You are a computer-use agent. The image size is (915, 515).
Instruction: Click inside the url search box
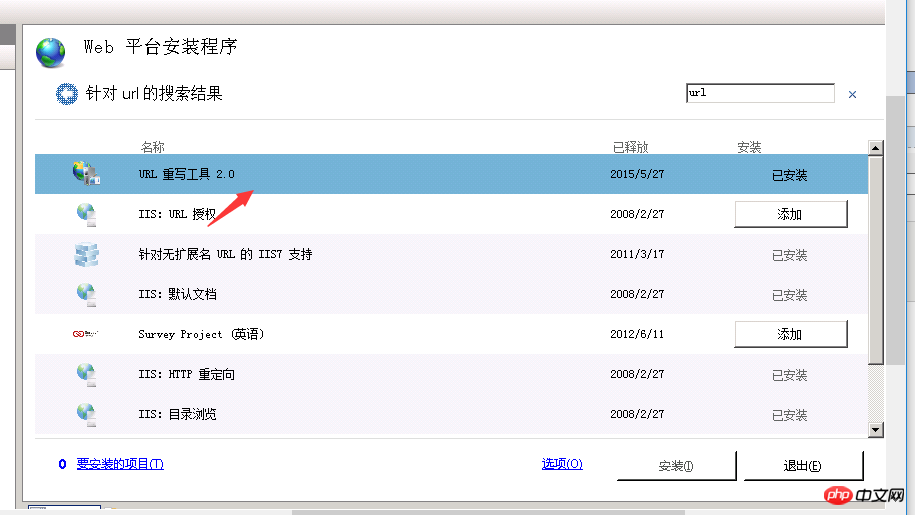760,93
